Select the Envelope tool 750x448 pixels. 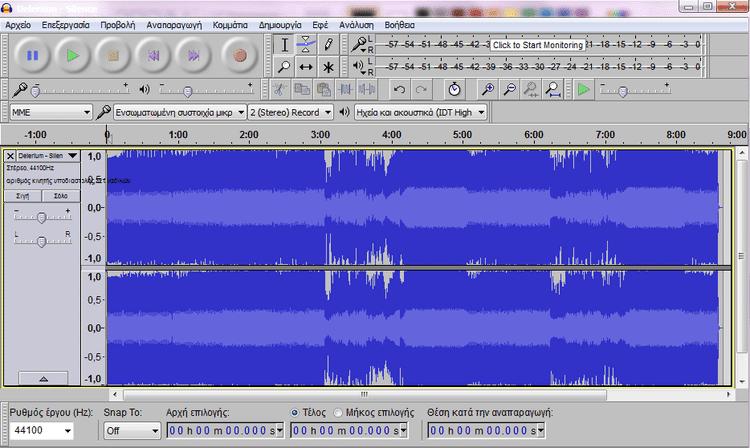[x=306, y=45]
